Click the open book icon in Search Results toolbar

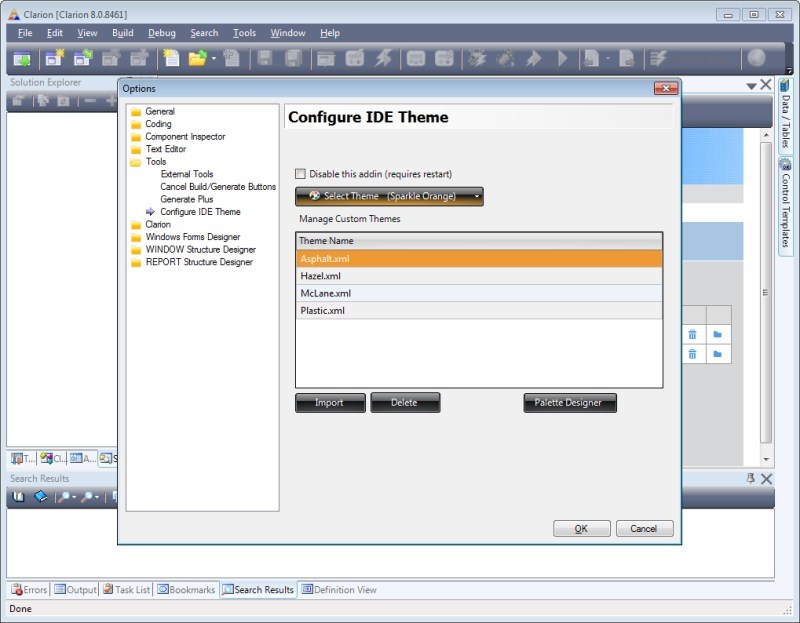pyautogui.click(x=18, y=496)
